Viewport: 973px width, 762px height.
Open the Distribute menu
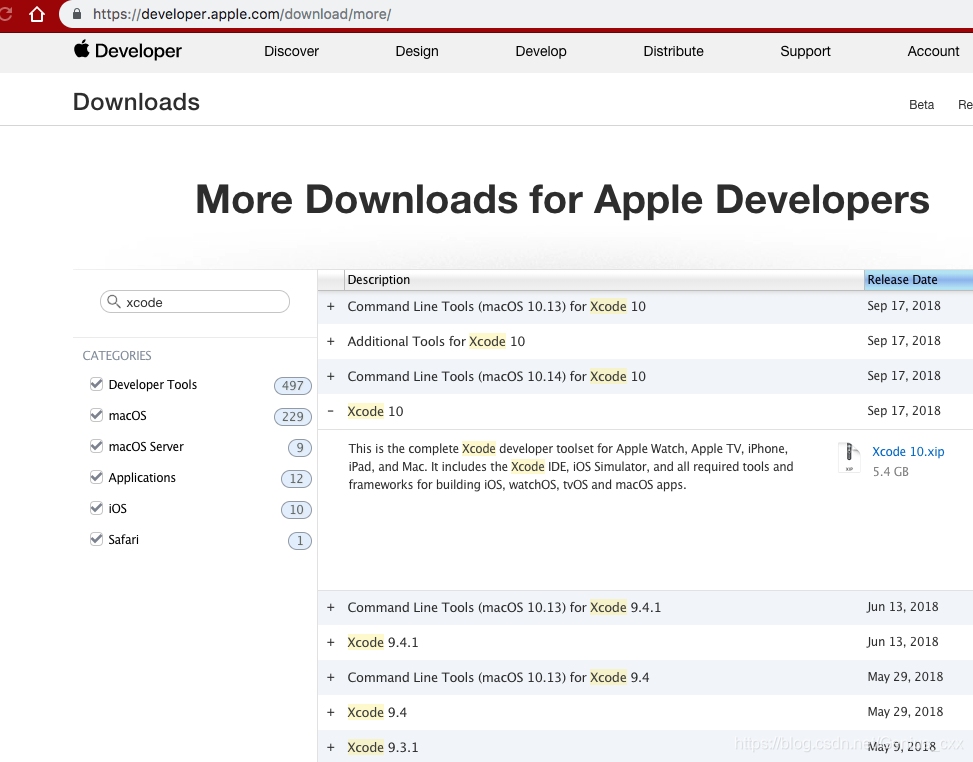673,52
